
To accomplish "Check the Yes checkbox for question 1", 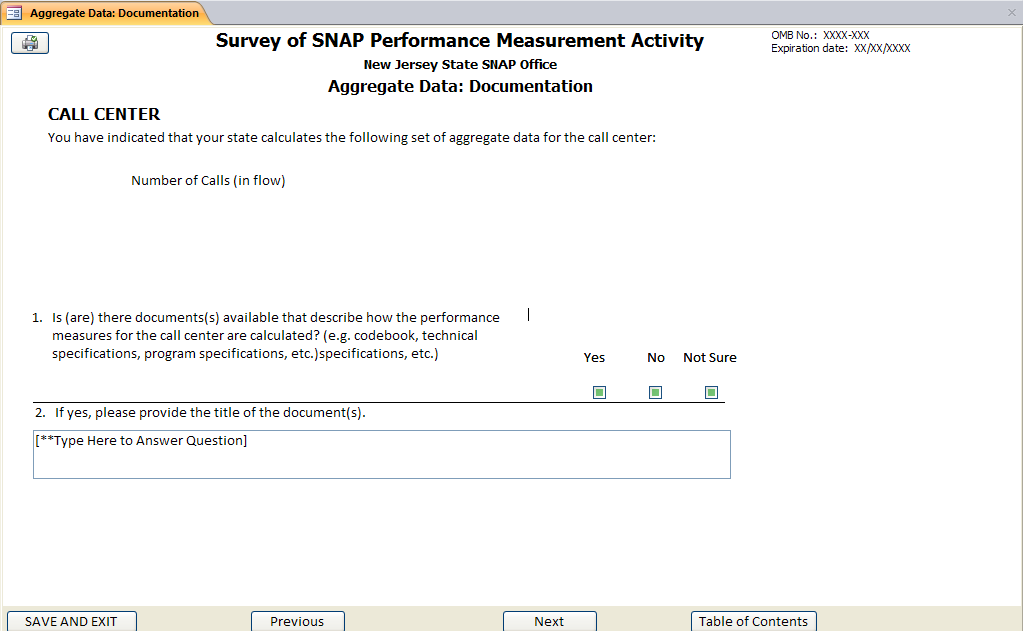I will tap(599, 392).
